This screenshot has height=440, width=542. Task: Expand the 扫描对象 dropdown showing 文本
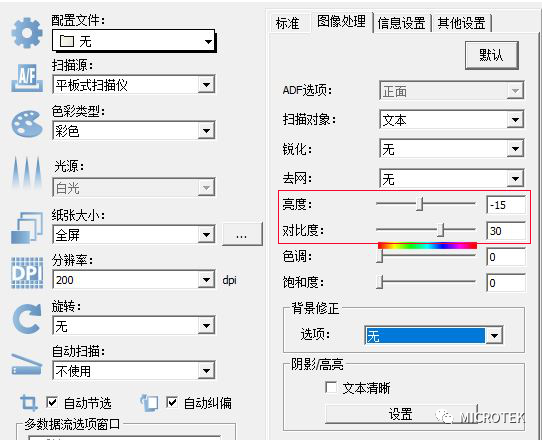(x=451, y=120)
